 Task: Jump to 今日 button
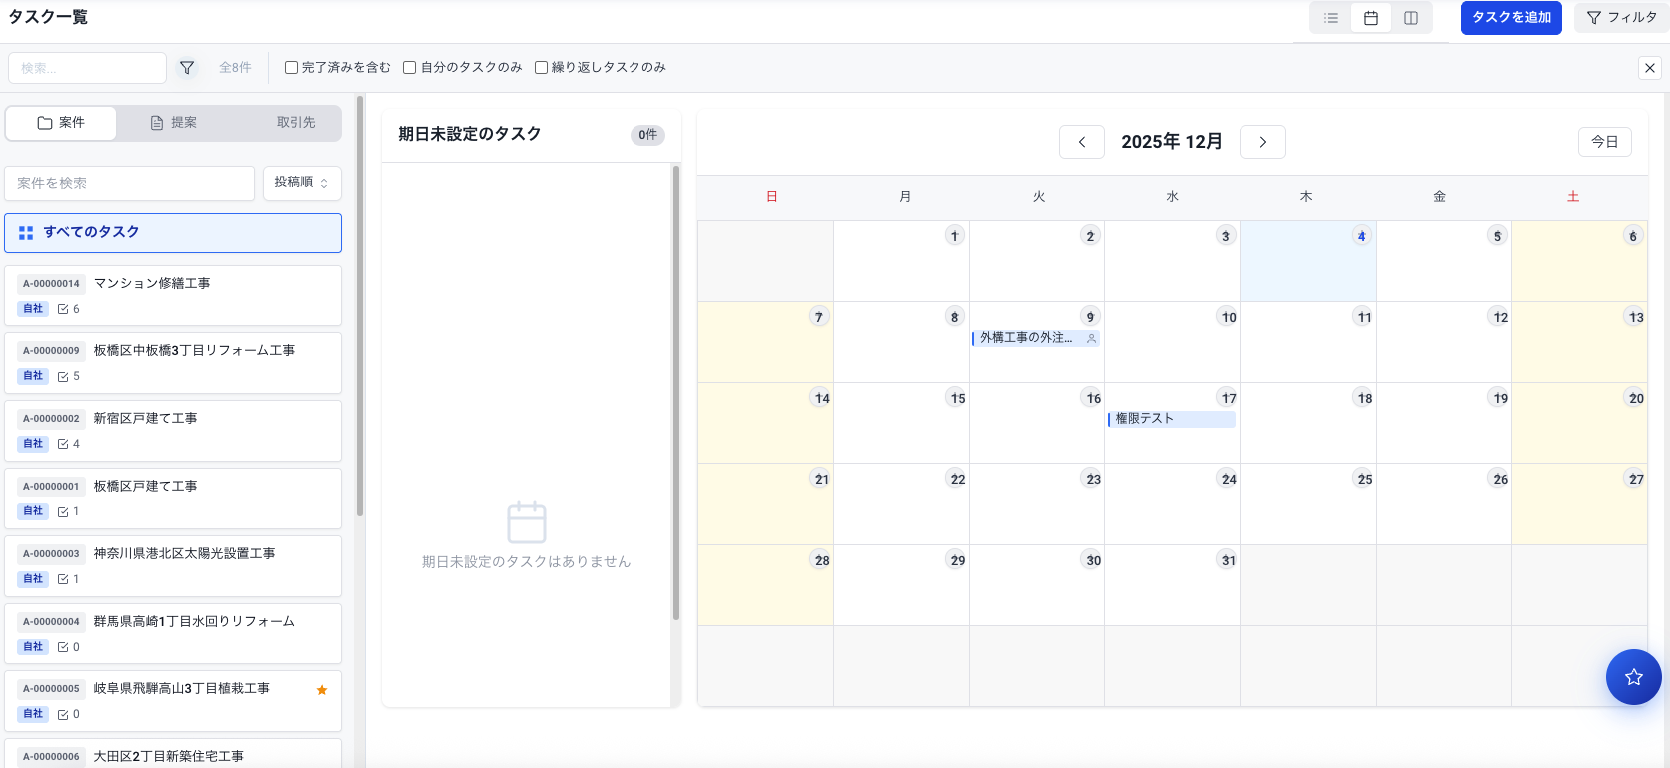coord(1605,142)
